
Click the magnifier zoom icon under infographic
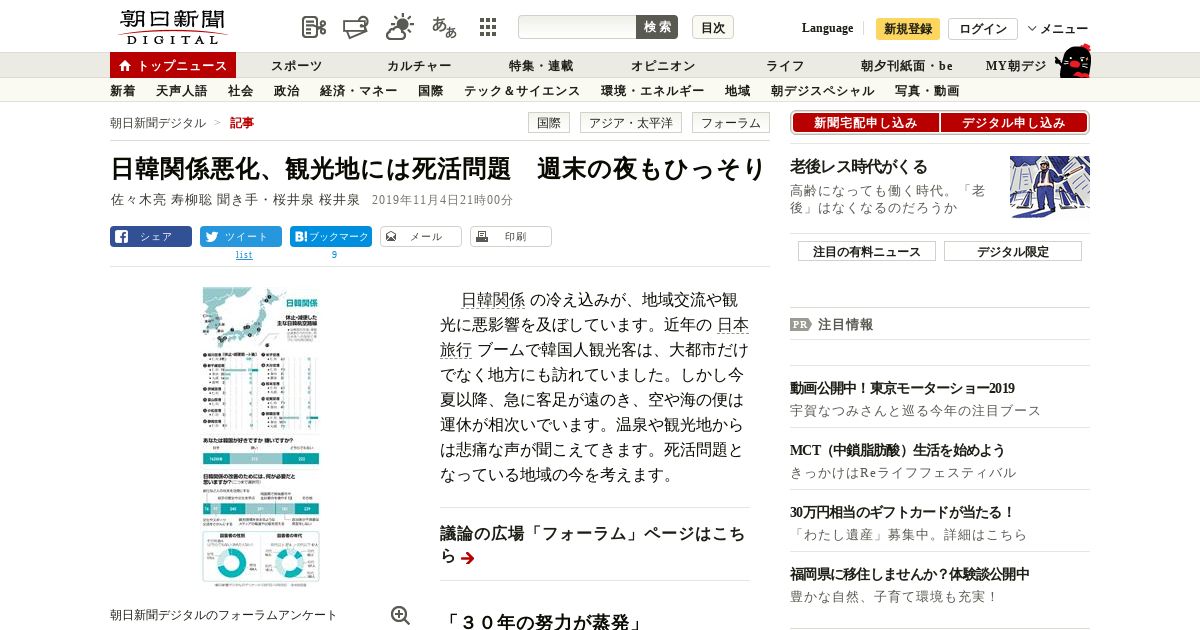400,615
